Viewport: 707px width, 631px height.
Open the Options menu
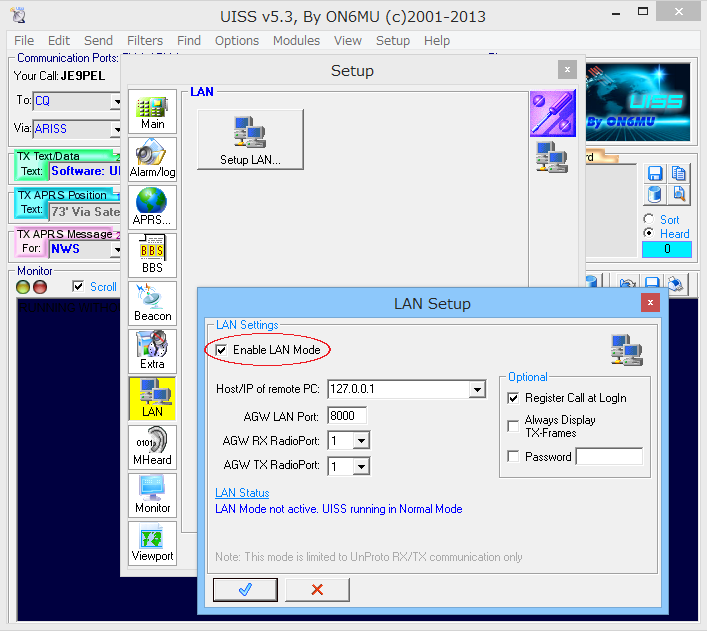[x=237, y=41]
